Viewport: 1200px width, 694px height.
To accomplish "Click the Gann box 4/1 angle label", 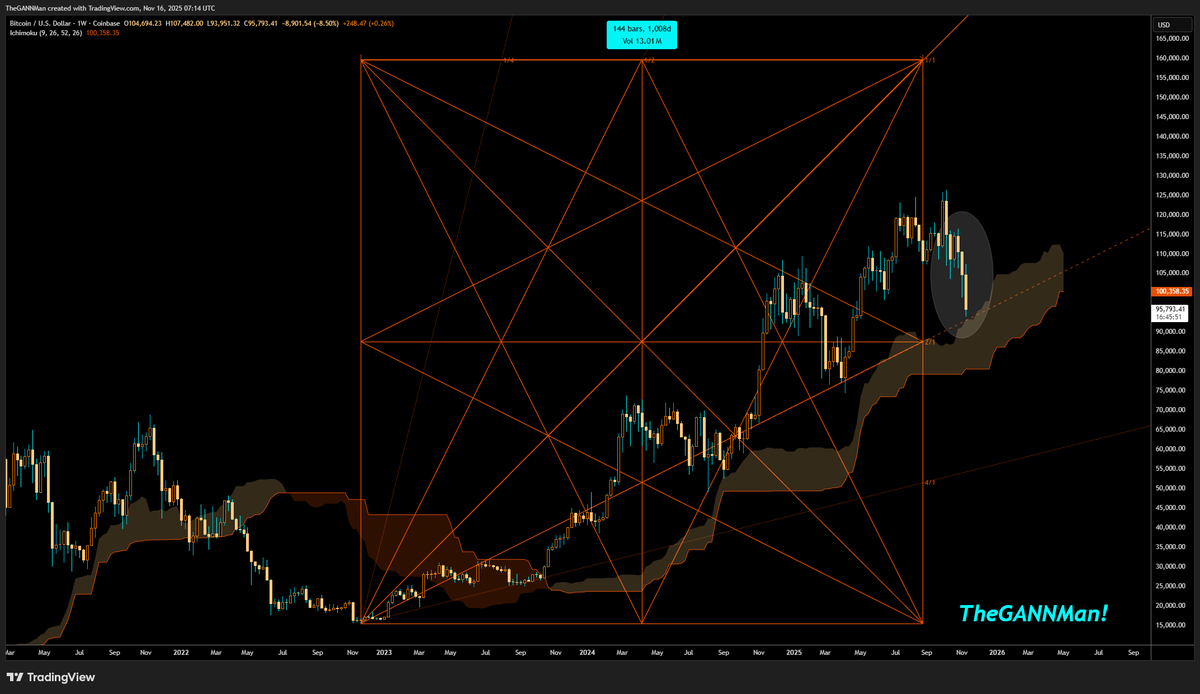I will click(930, 482).
